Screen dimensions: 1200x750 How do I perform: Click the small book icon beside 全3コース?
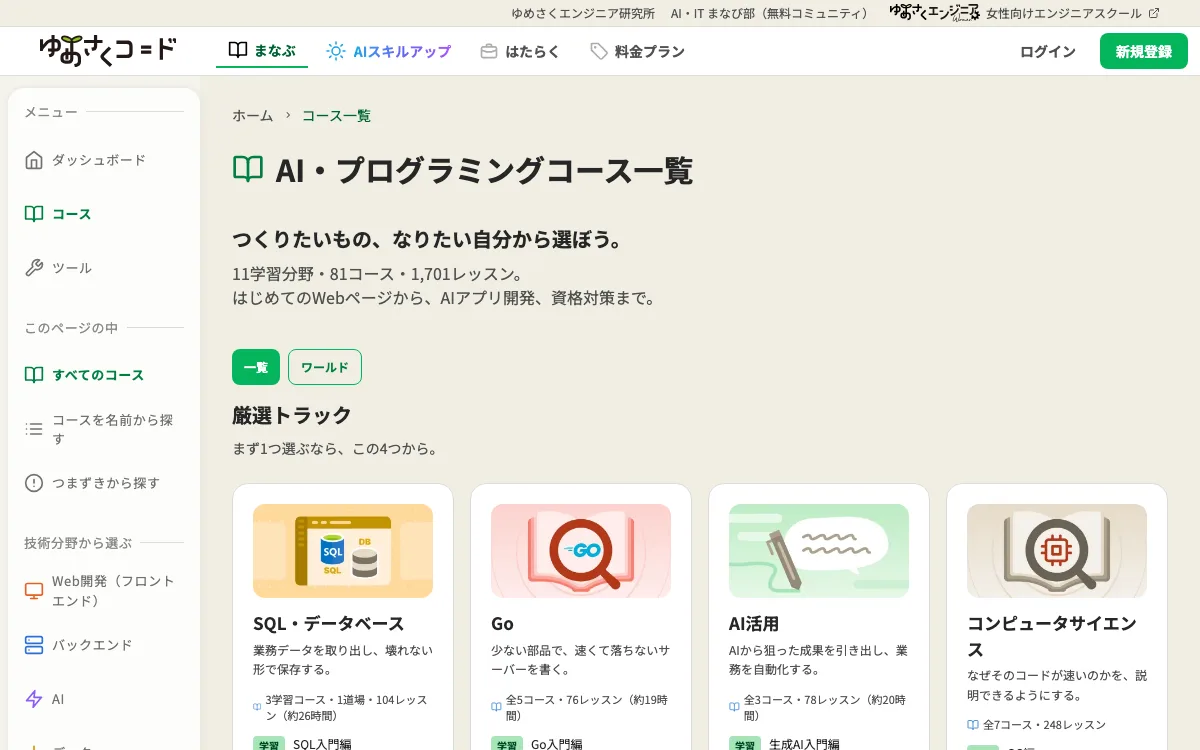[x=734, y=706]
